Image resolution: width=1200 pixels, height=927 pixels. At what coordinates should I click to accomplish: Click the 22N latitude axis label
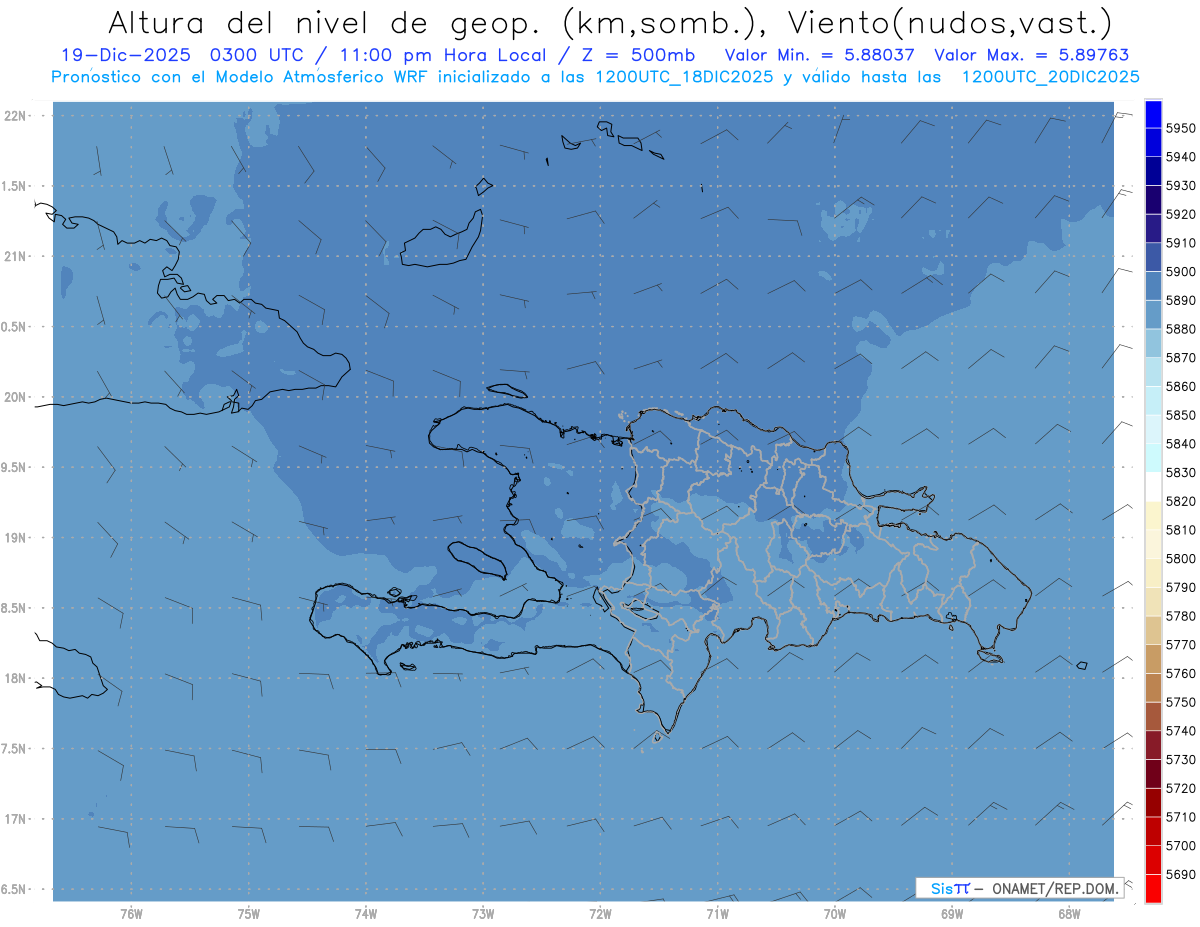click(15, 116)
